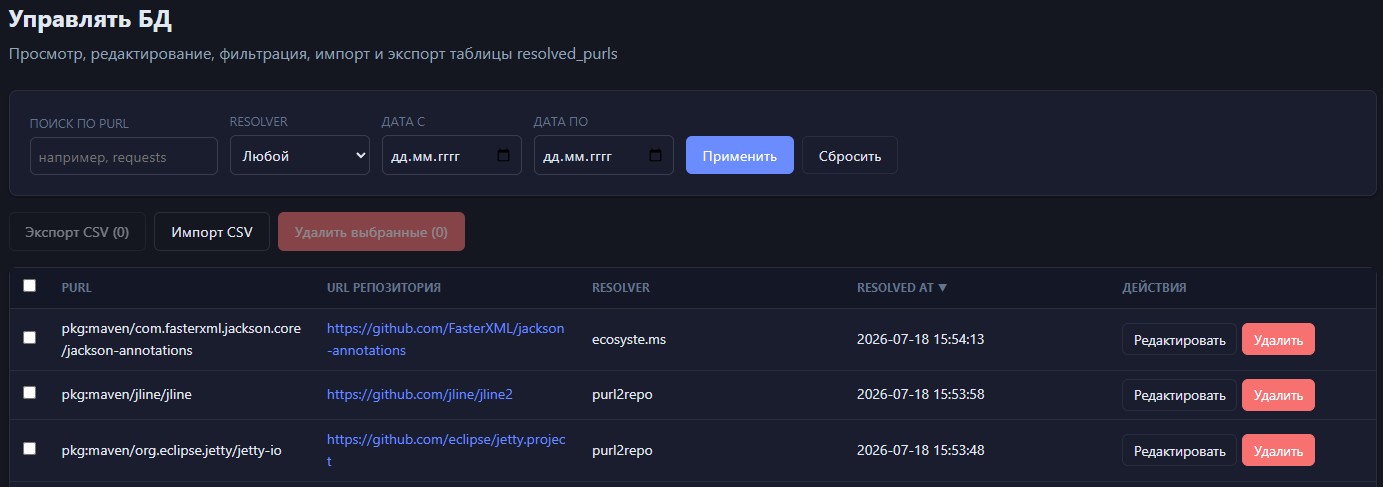This screenshot has height=487, width=1383.
Task: Click purl2repo in the jline row
Action: 622,394
